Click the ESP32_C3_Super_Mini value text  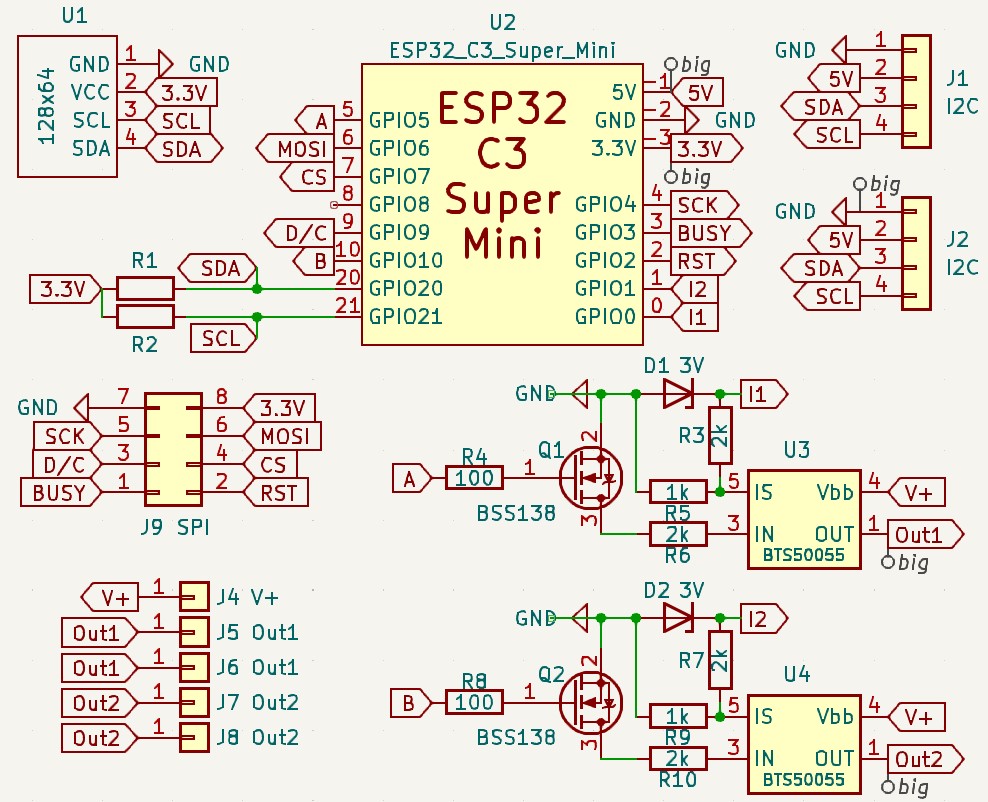tap(502, 50)
